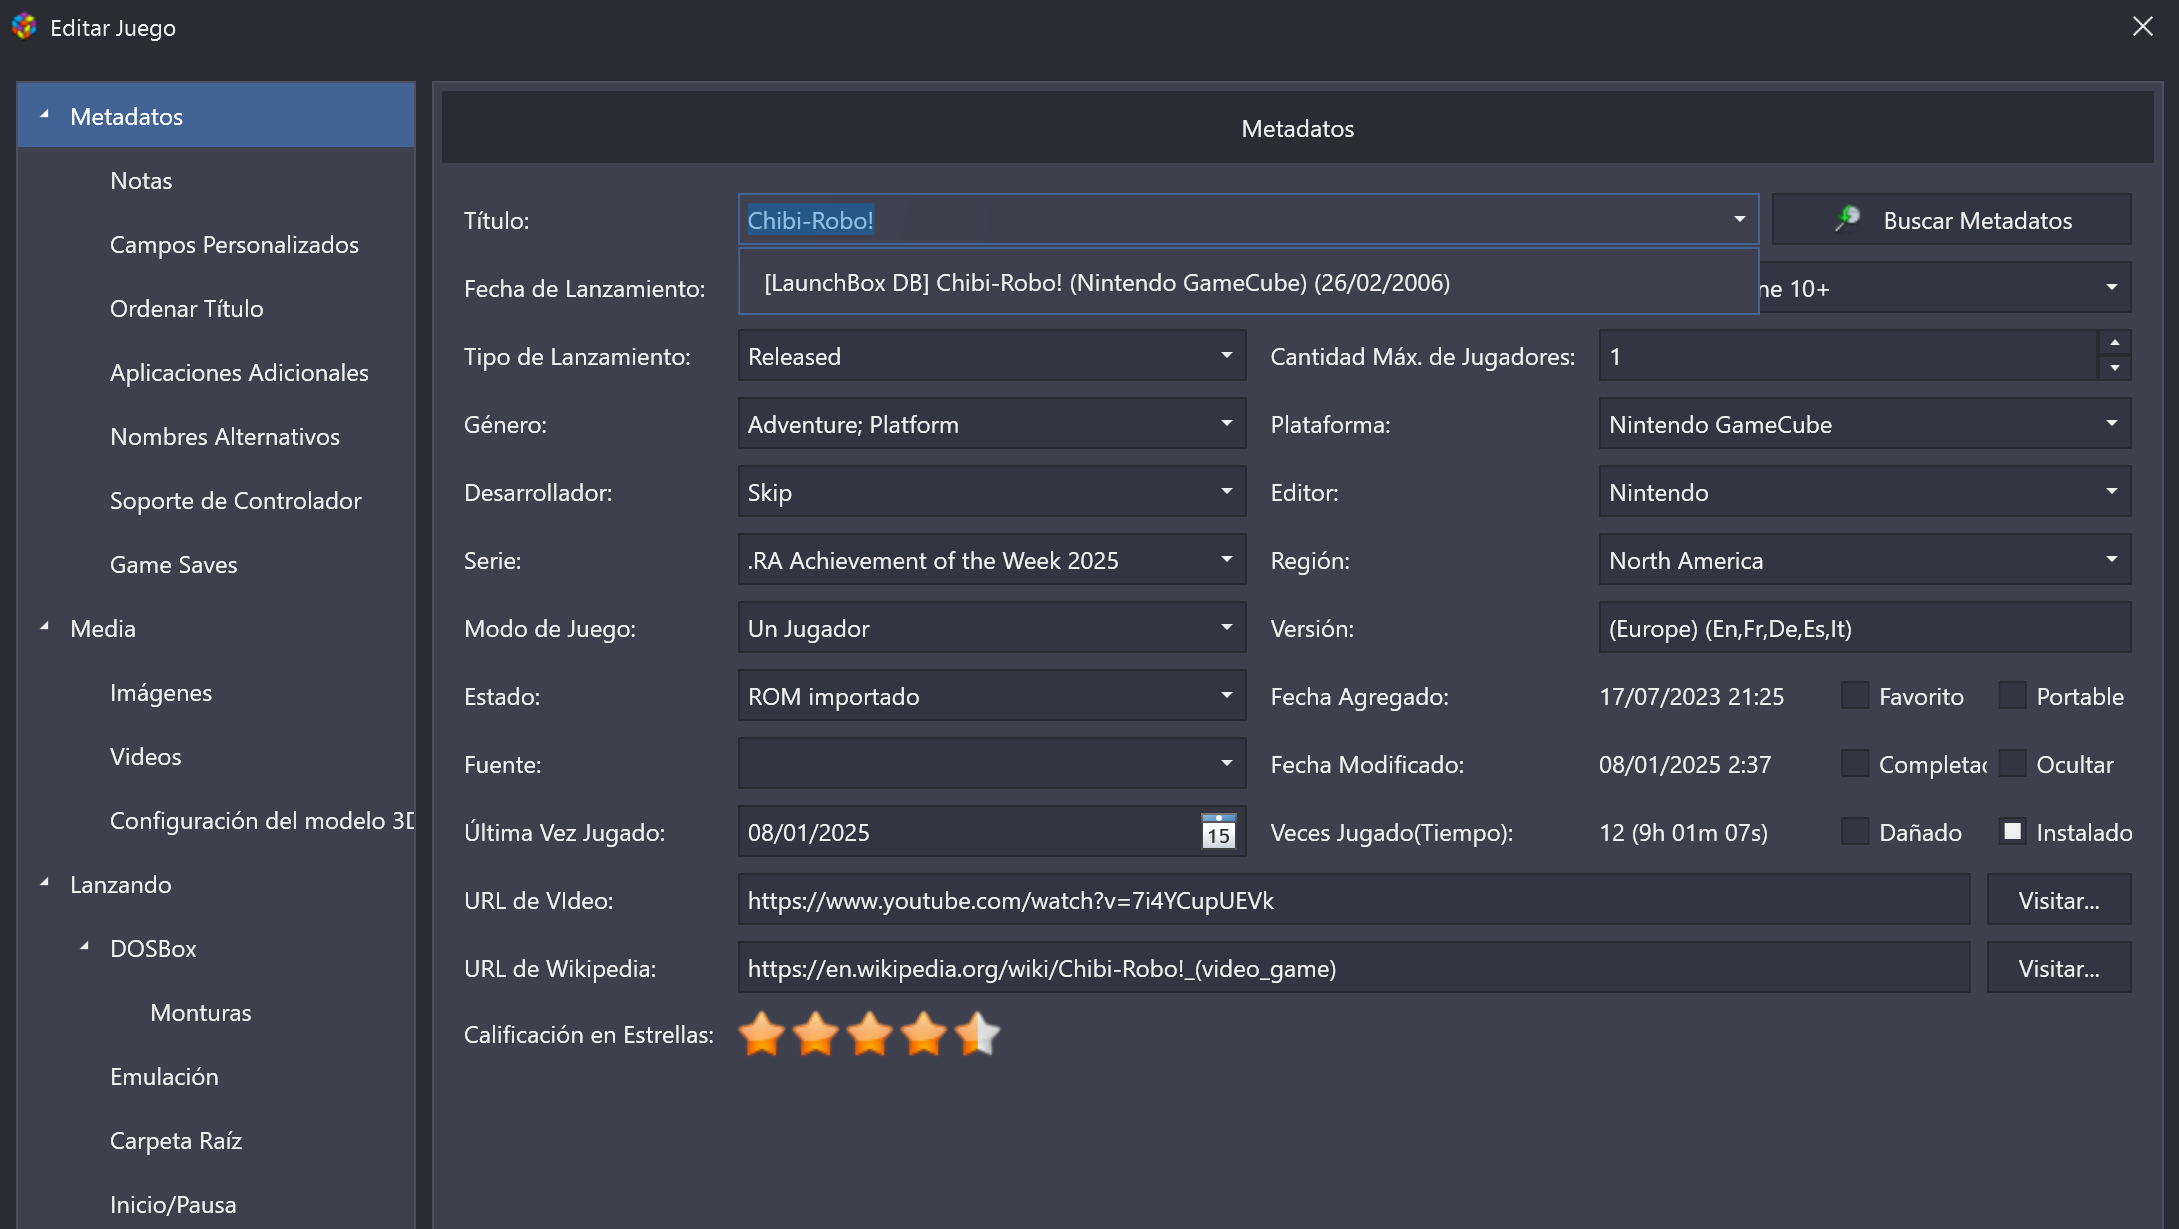Screen dimensions: 2179x1229
Task: Open Imágenes under Media
Action: click(161, 693)
